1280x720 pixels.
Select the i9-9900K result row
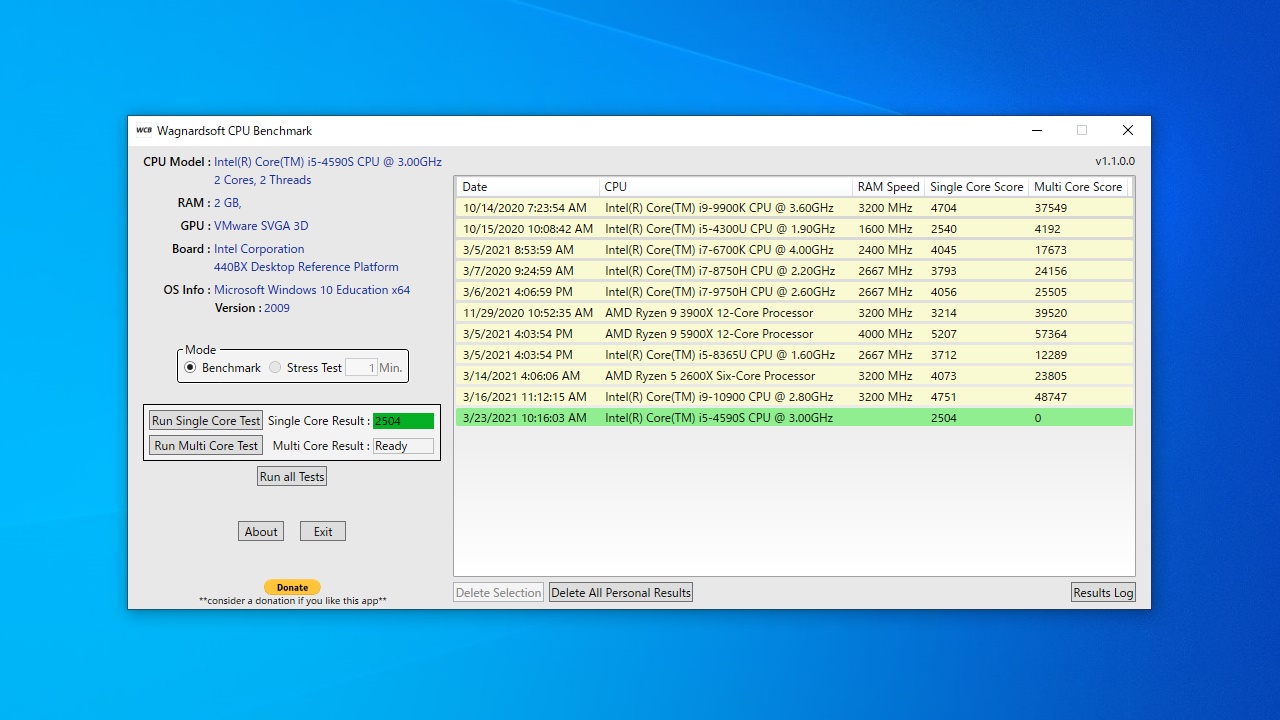794,208
